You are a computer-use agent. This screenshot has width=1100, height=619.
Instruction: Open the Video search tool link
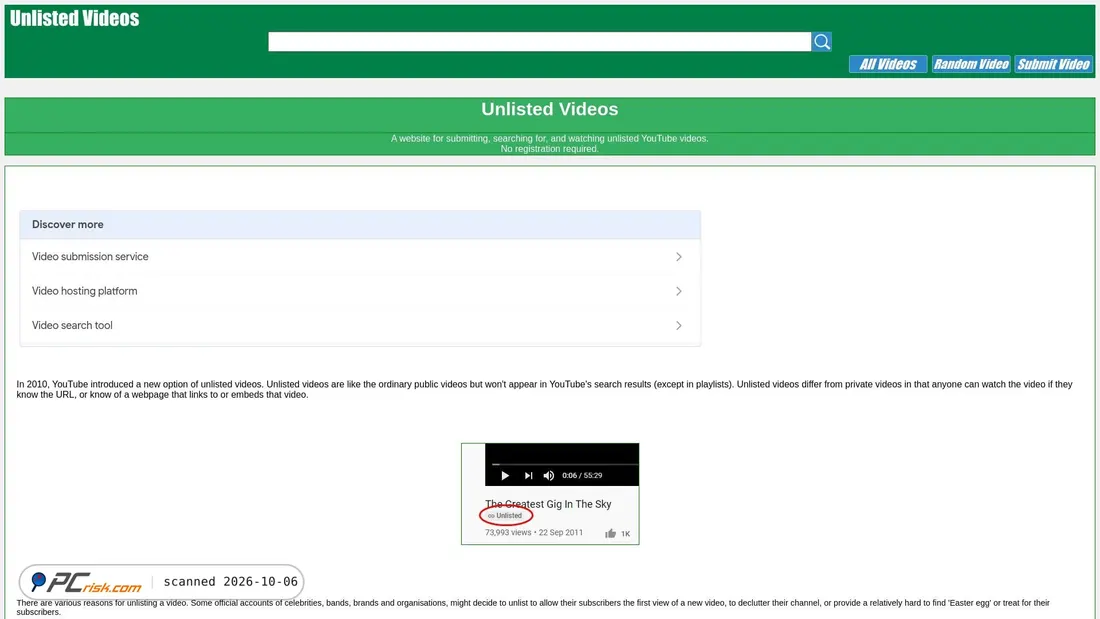(x=72, y=326)
